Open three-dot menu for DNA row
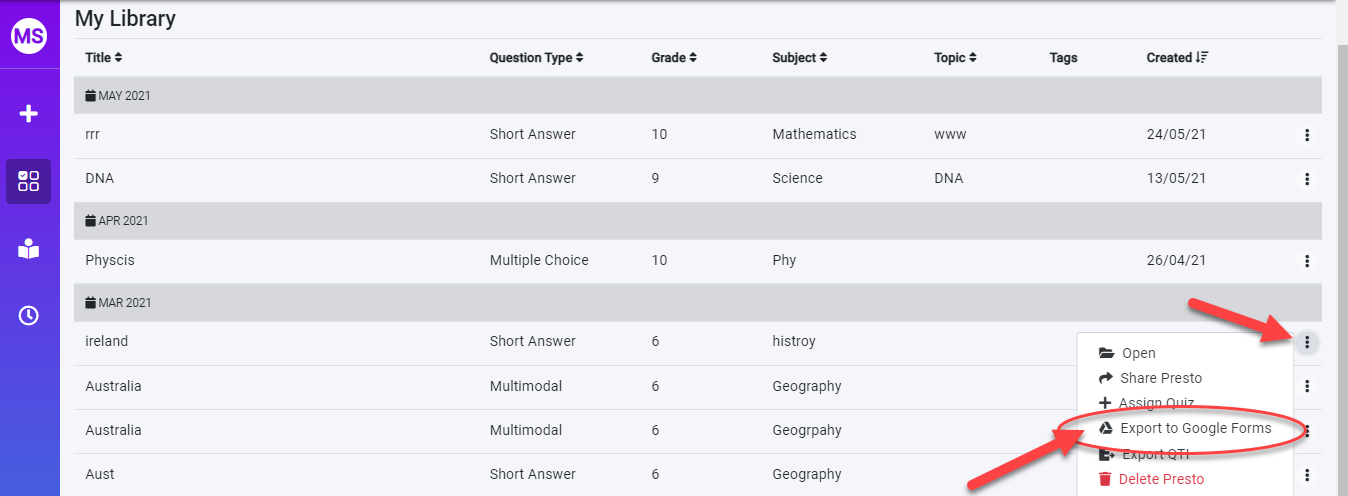The image size is (1348, 496). pyautogui.click(x=1306, y=179)
